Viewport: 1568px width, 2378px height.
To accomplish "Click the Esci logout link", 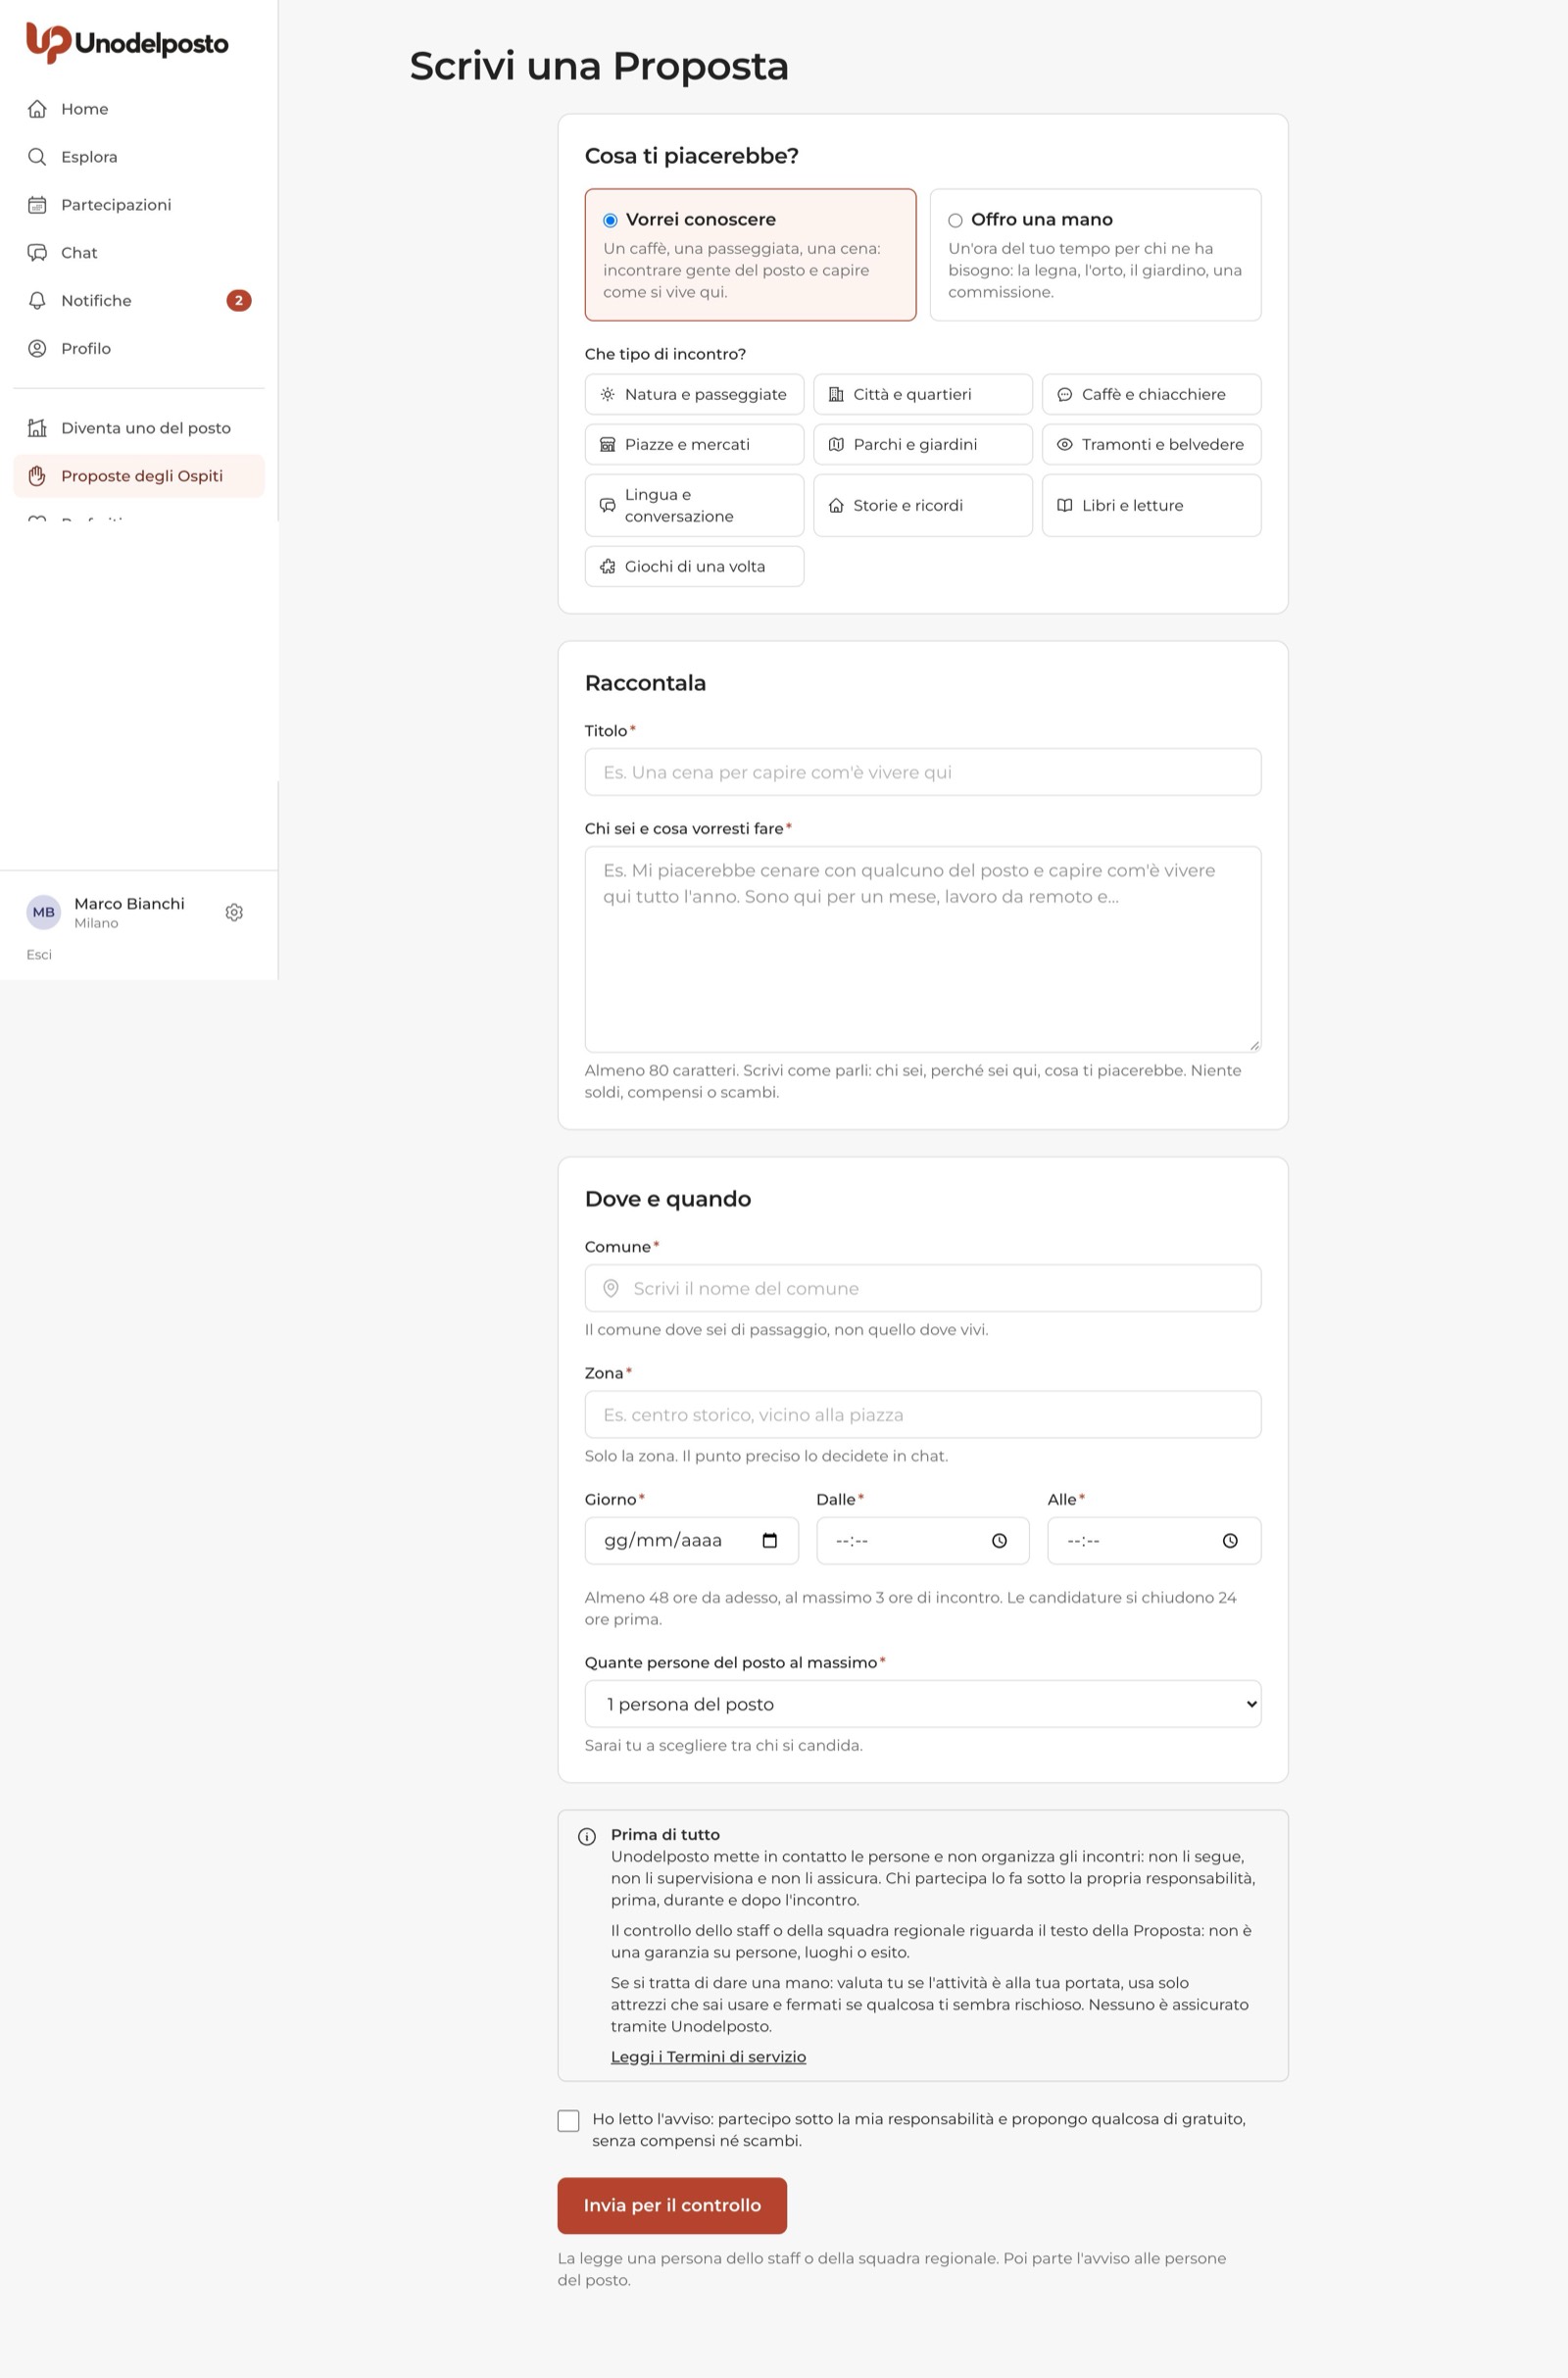I will [x=39, y=954].
